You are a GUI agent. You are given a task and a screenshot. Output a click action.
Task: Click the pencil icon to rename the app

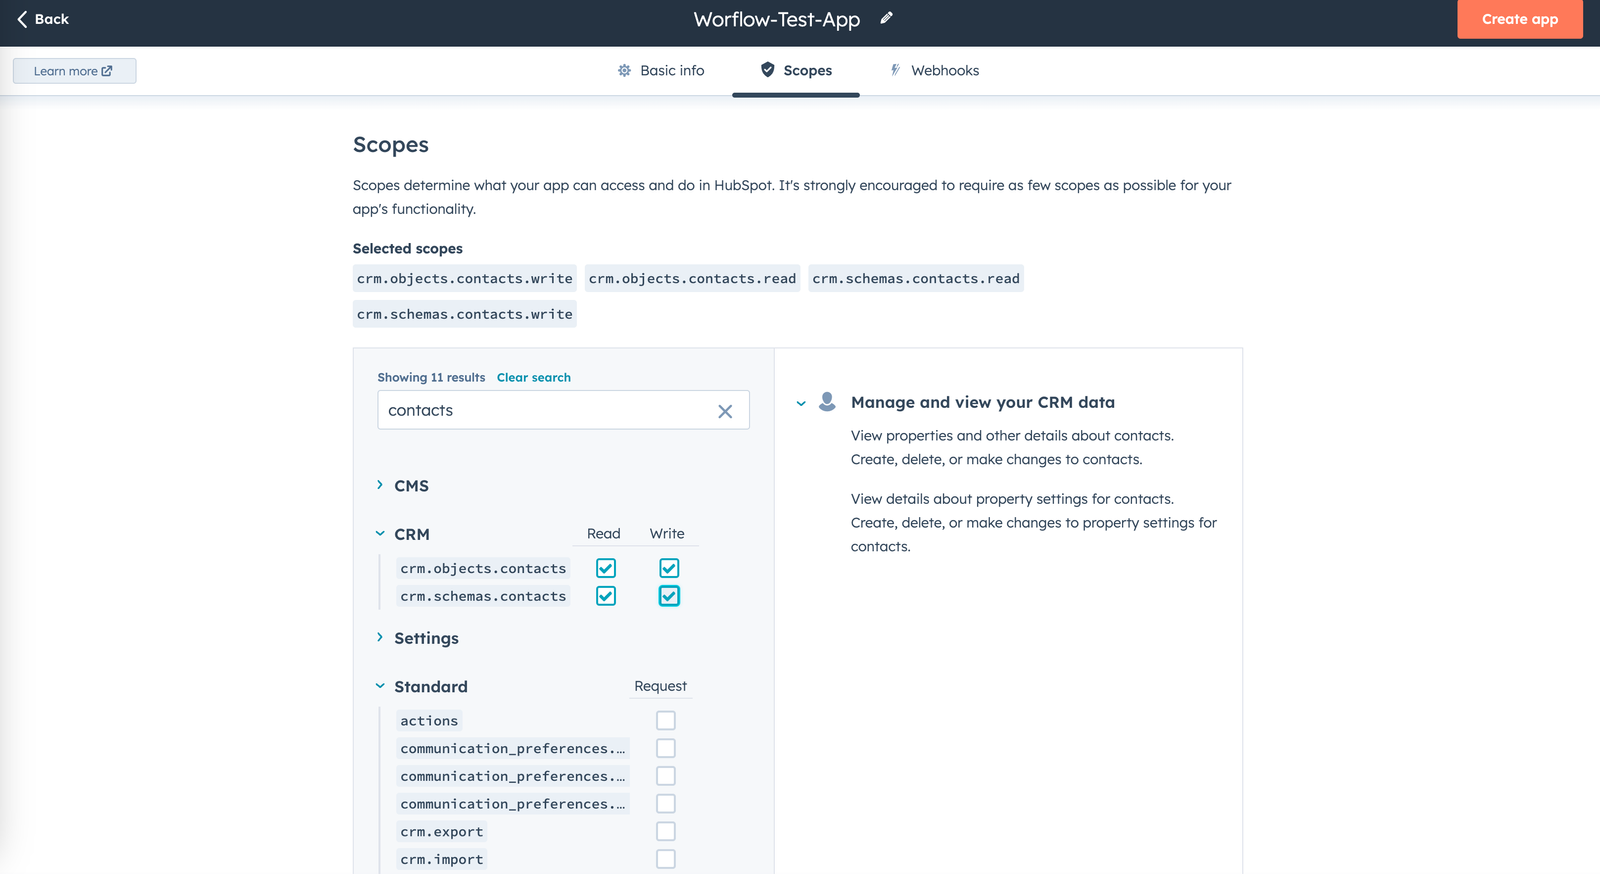tap(886, 18)
